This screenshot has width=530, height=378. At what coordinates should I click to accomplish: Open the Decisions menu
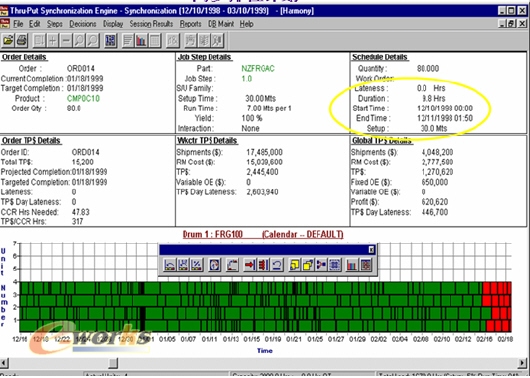[x=83, y=24]
